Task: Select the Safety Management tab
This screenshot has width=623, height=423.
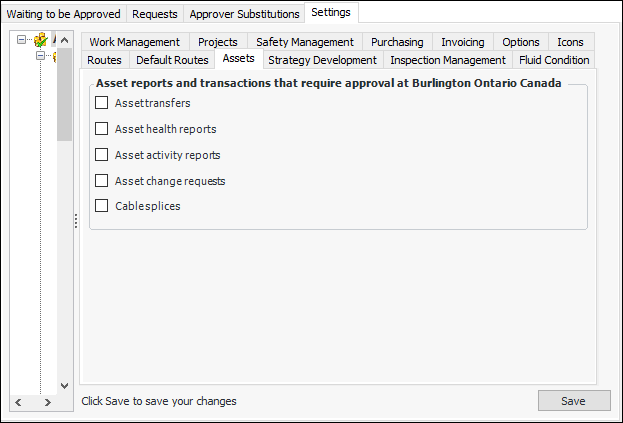Action: [304, 42]
